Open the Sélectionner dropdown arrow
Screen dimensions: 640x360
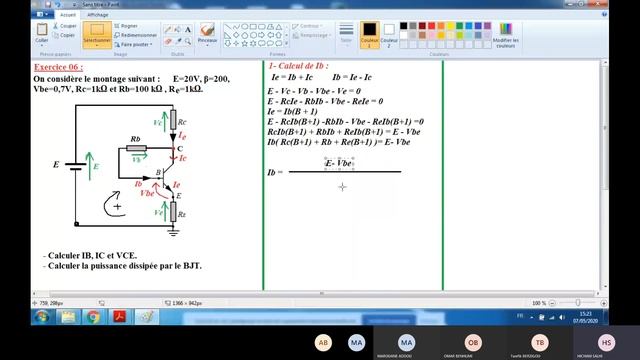97,45
